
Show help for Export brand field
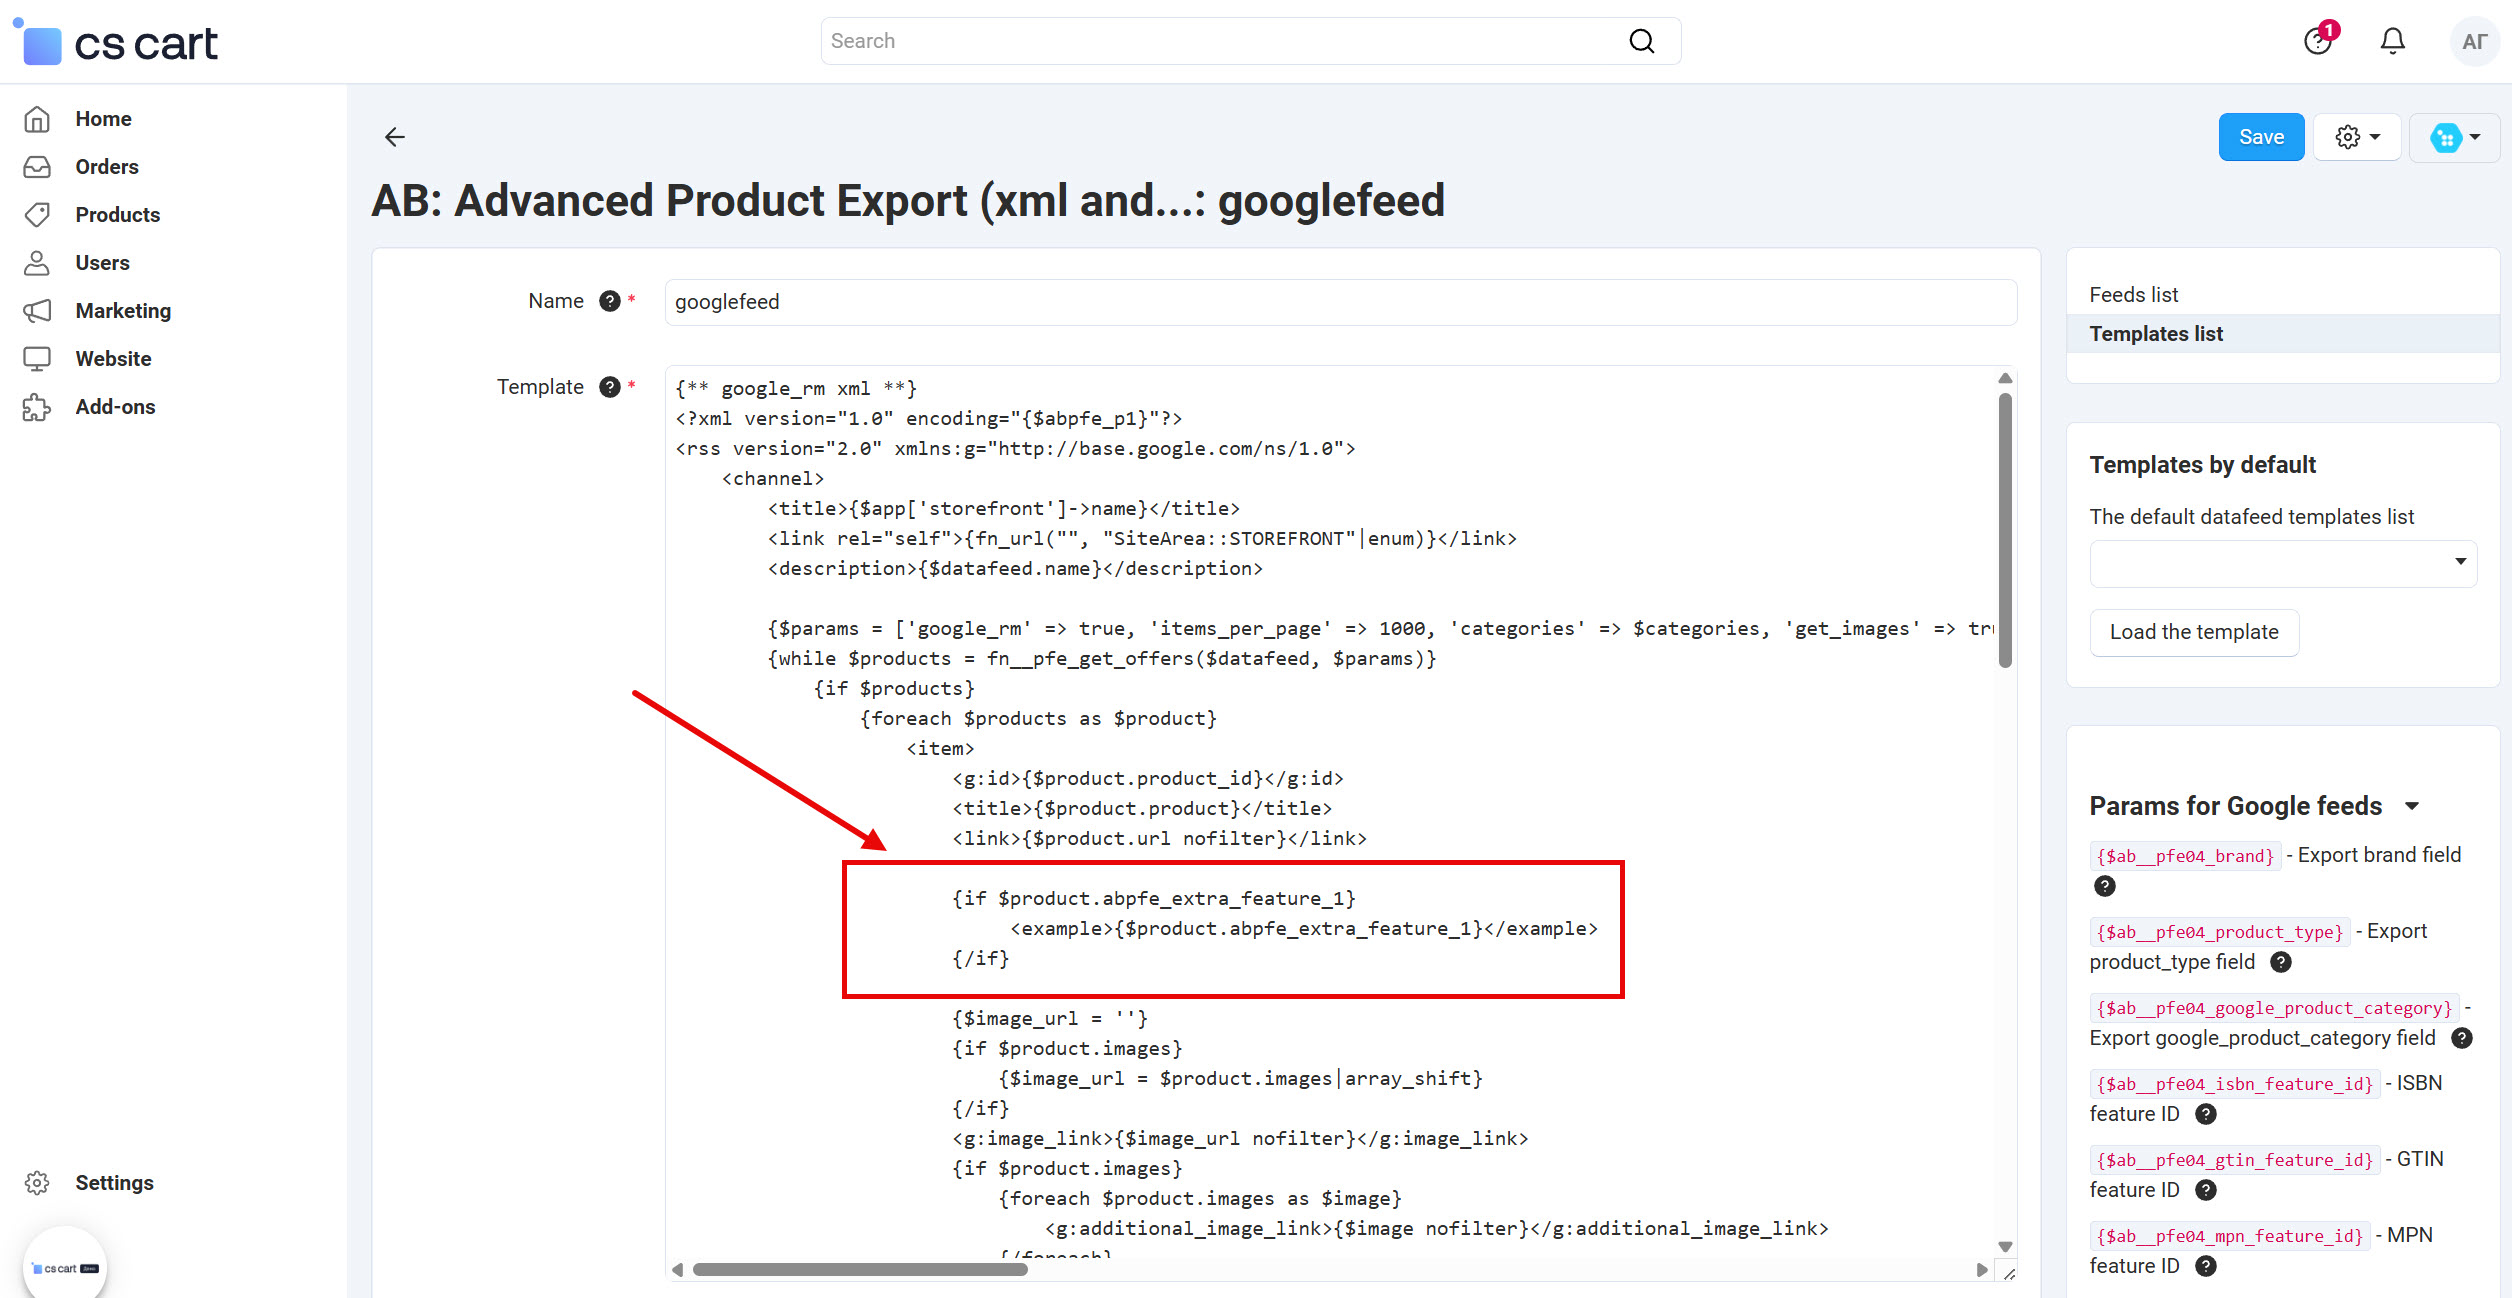point(2104,886)
